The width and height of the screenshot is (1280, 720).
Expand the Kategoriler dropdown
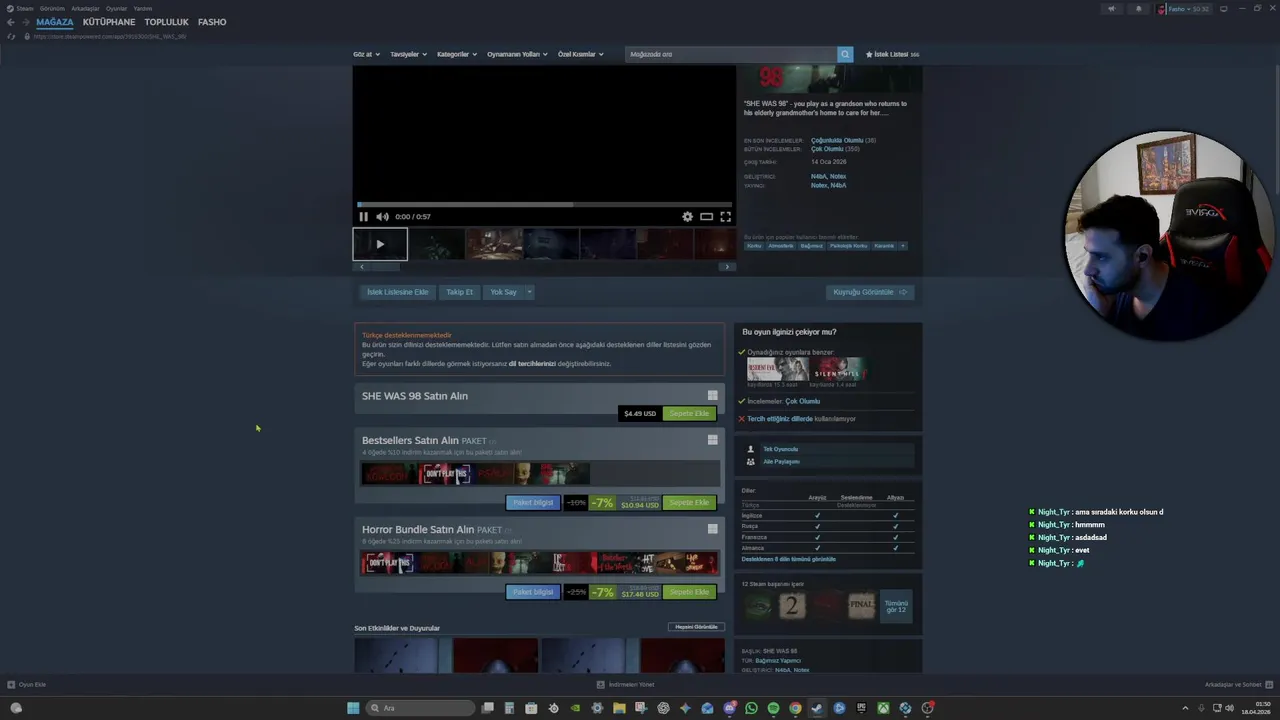[457, 54]
